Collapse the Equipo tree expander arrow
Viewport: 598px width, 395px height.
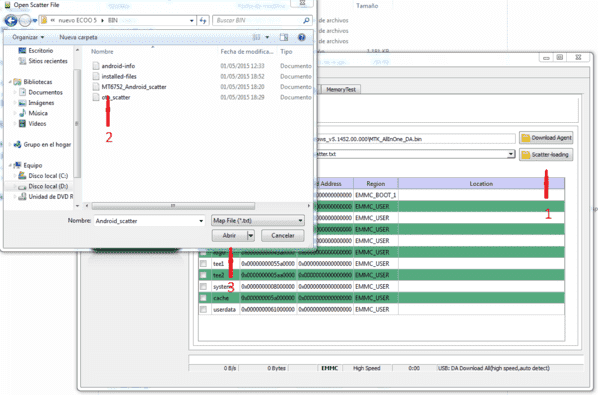pyautogui.click(x=10, y=165)
